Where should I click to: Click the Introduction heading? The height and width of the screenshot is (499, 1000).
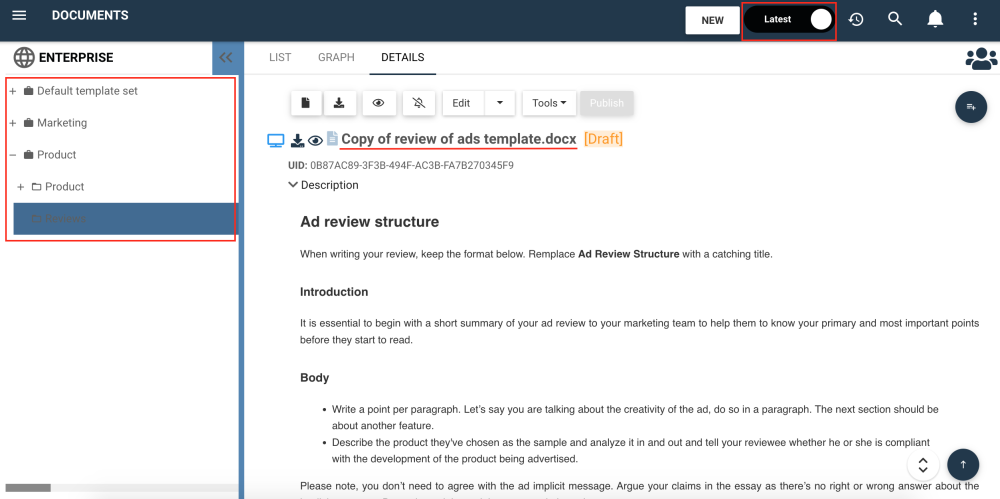coord(334,292)
